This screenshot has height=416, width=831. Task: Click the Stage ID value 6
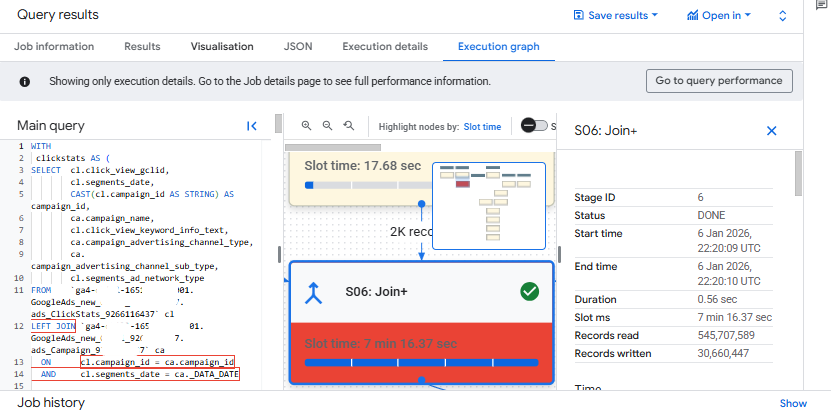pos(700,198)
